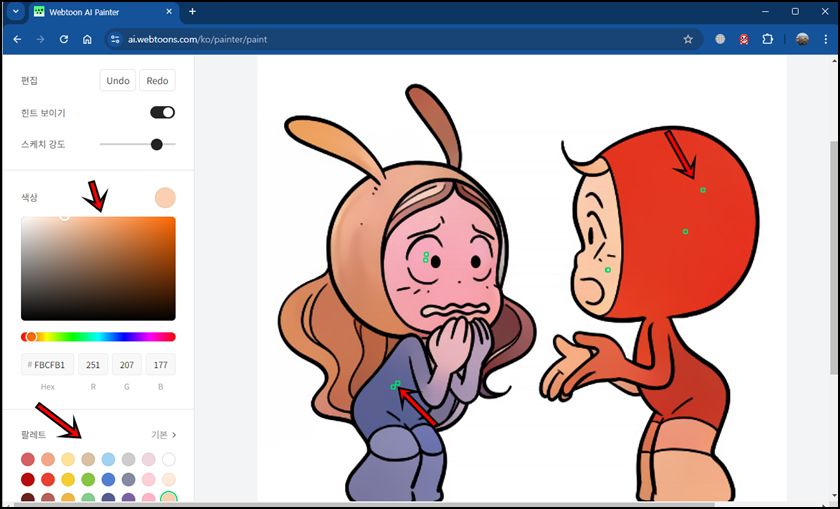
Task: Undo the last edit
Action: (x=118, y=80)
